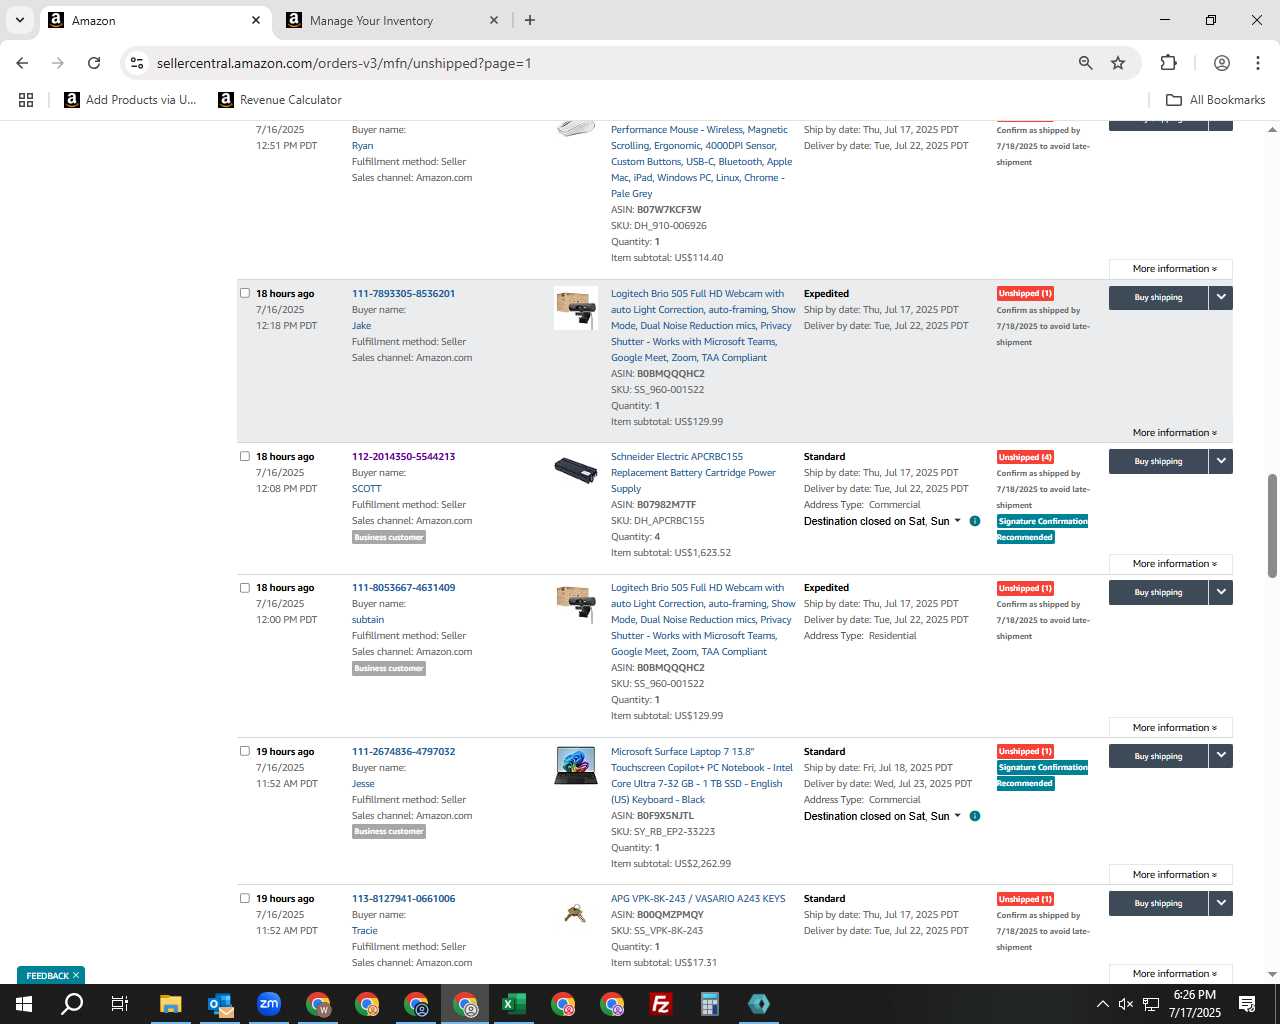Open the bookmarks apps grid icon
The width and height of the screenshot is (1280, 1024).
(26, 100)
